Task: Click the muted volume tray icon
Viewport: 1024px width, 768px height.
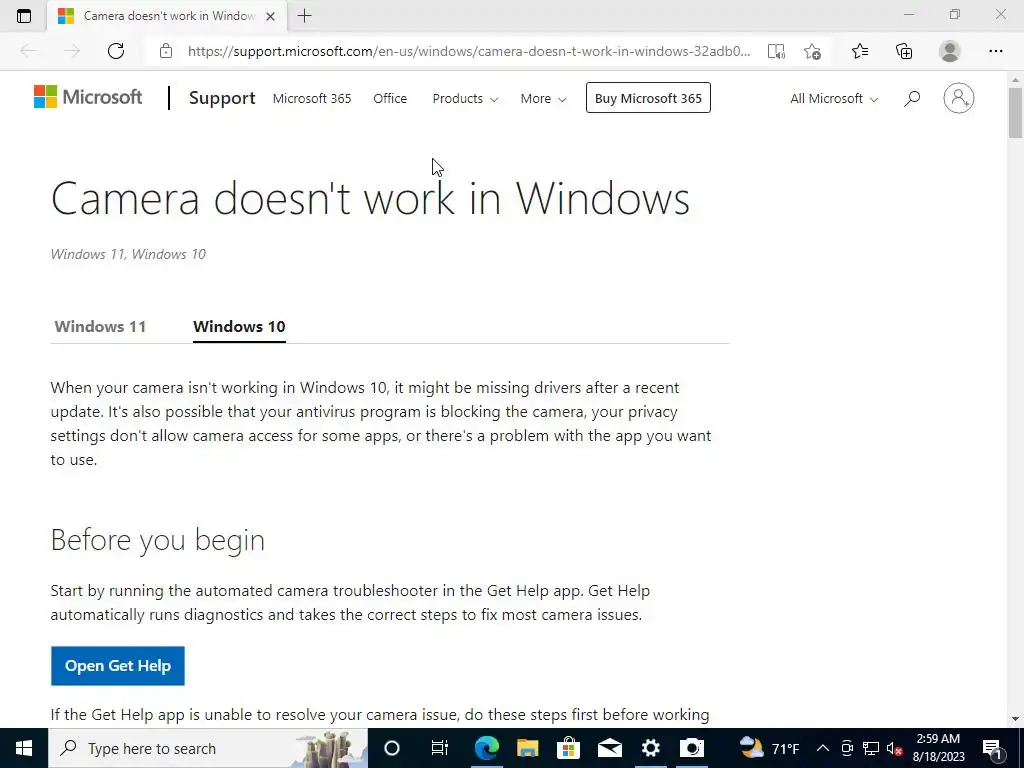Action: 895,748
